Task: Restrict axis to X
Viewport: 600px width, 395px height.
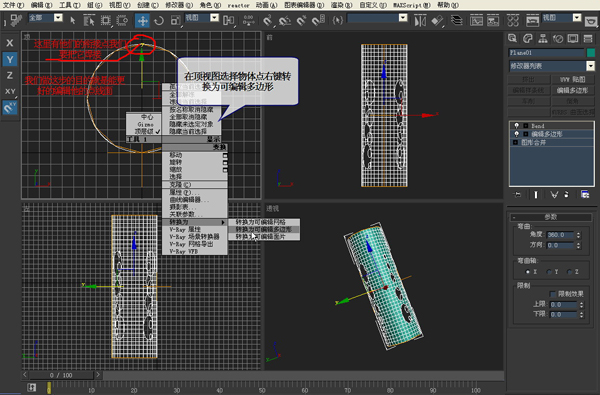Action: (x=10, y=43)
